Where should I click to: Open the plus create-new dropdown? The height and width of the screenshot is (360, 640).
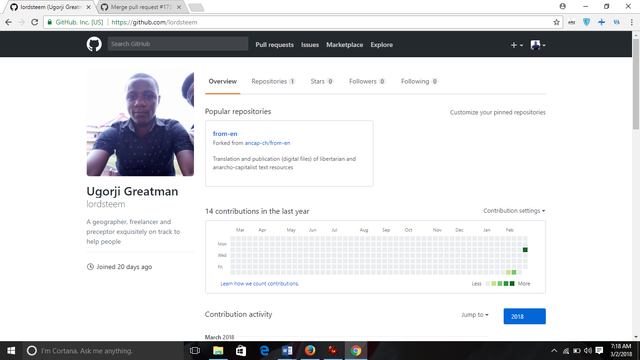coord(516,45)
